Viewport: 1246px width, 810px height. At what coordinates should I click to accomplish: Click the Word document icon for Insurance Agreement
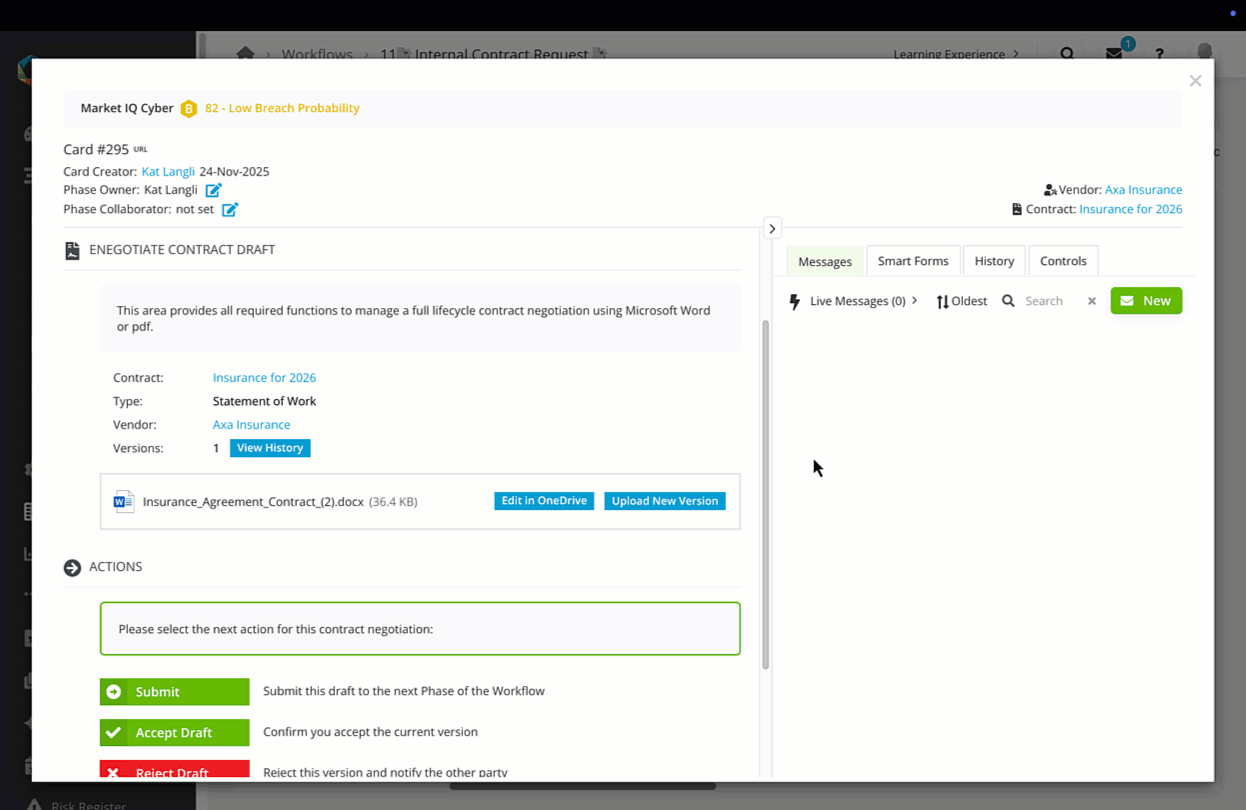124,502
